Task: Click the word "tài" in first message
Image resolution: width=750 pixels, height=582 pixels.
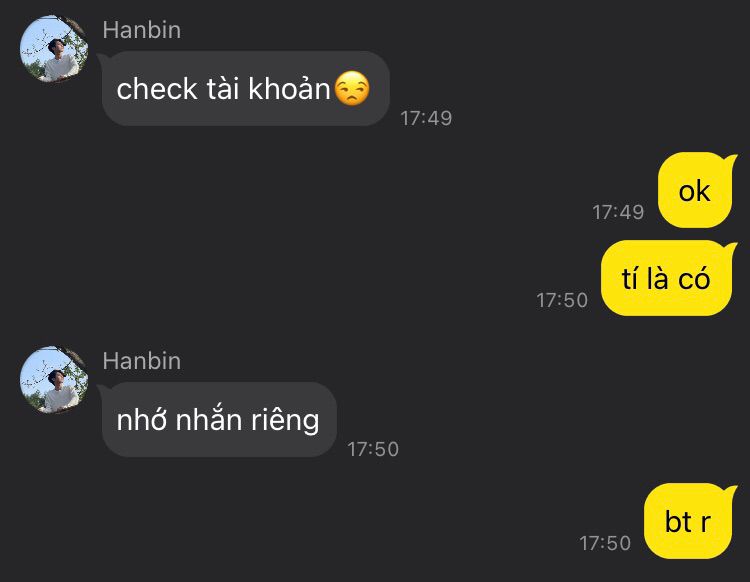Action: click(223, 88)
